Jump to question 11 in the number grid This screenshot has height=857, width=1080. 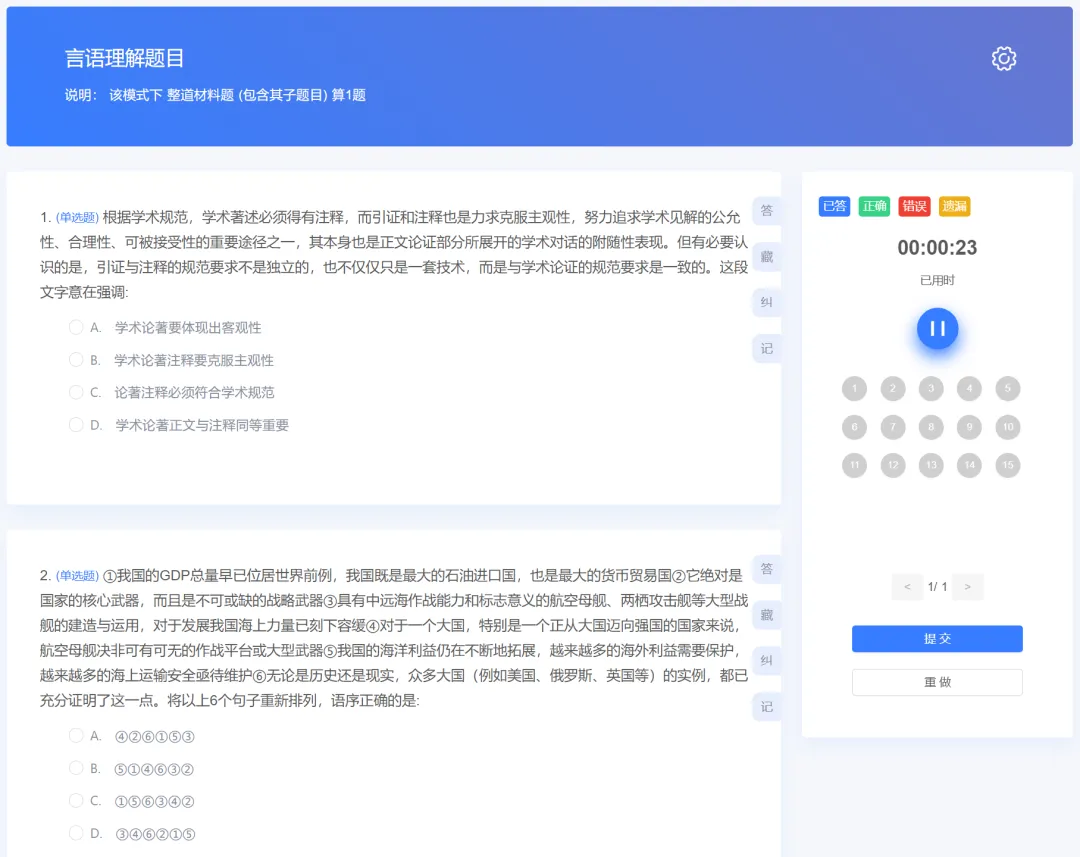click(x=854, y=465)
